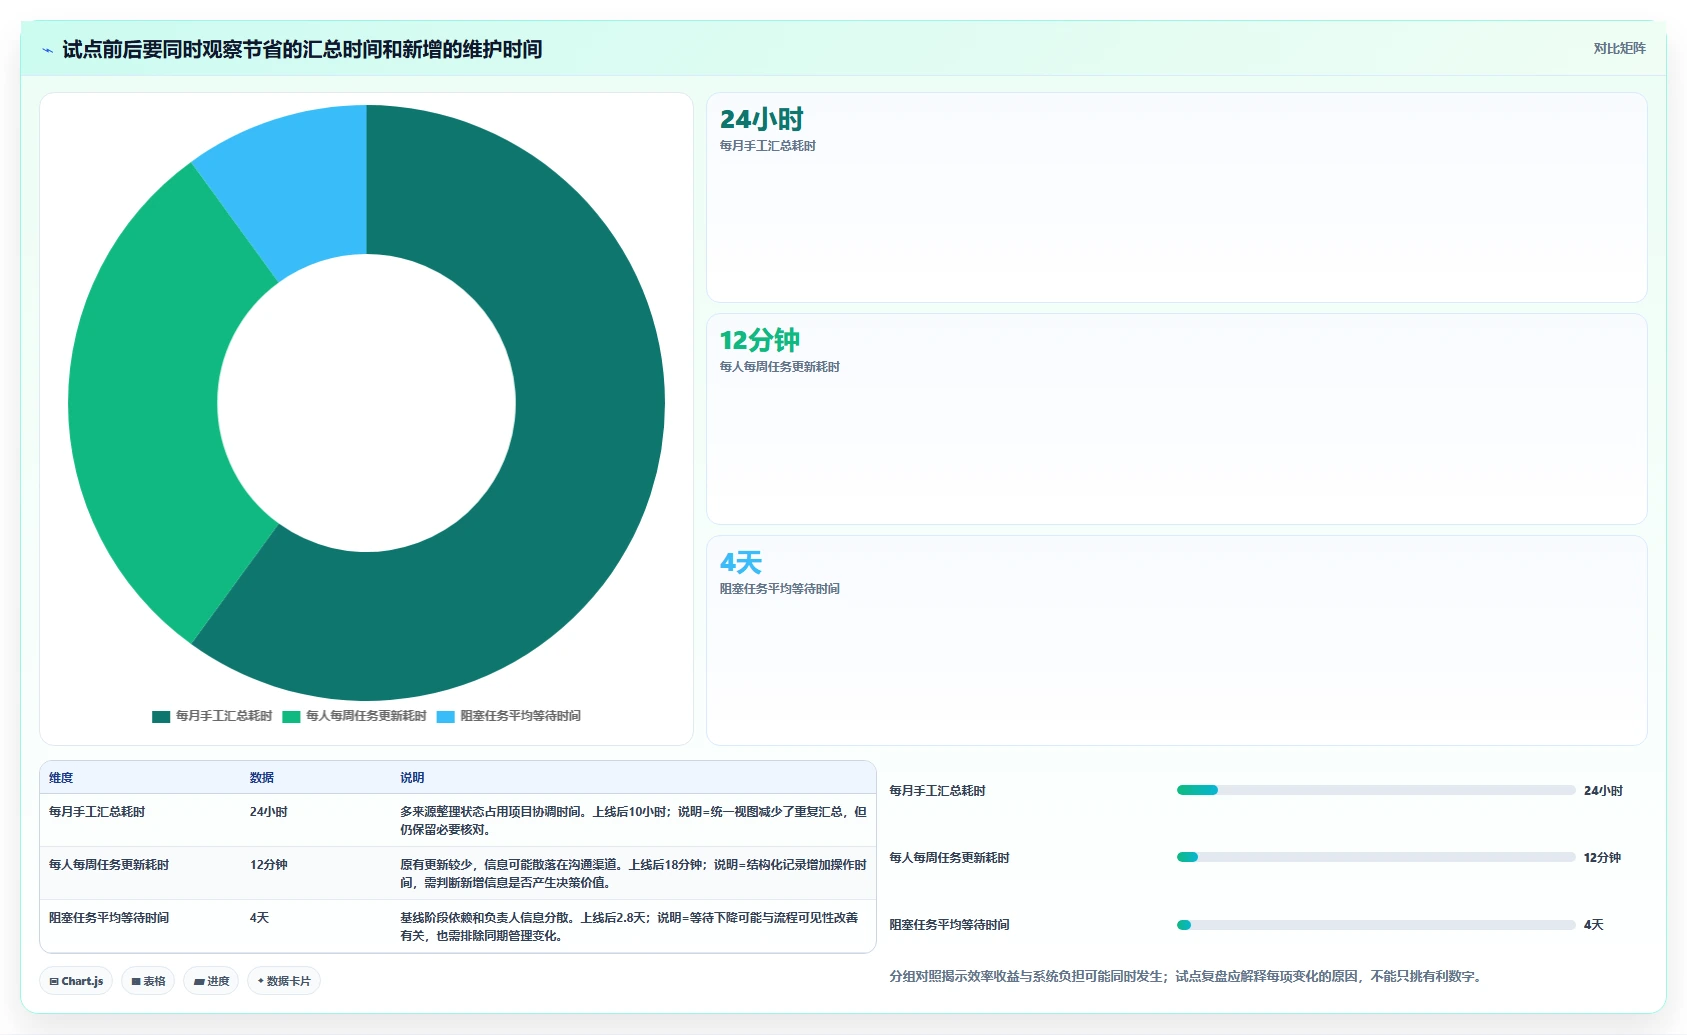The image size is (1687, 1035).
Task: Open the 12分钟 stat card
Action: pos(1177,419)
